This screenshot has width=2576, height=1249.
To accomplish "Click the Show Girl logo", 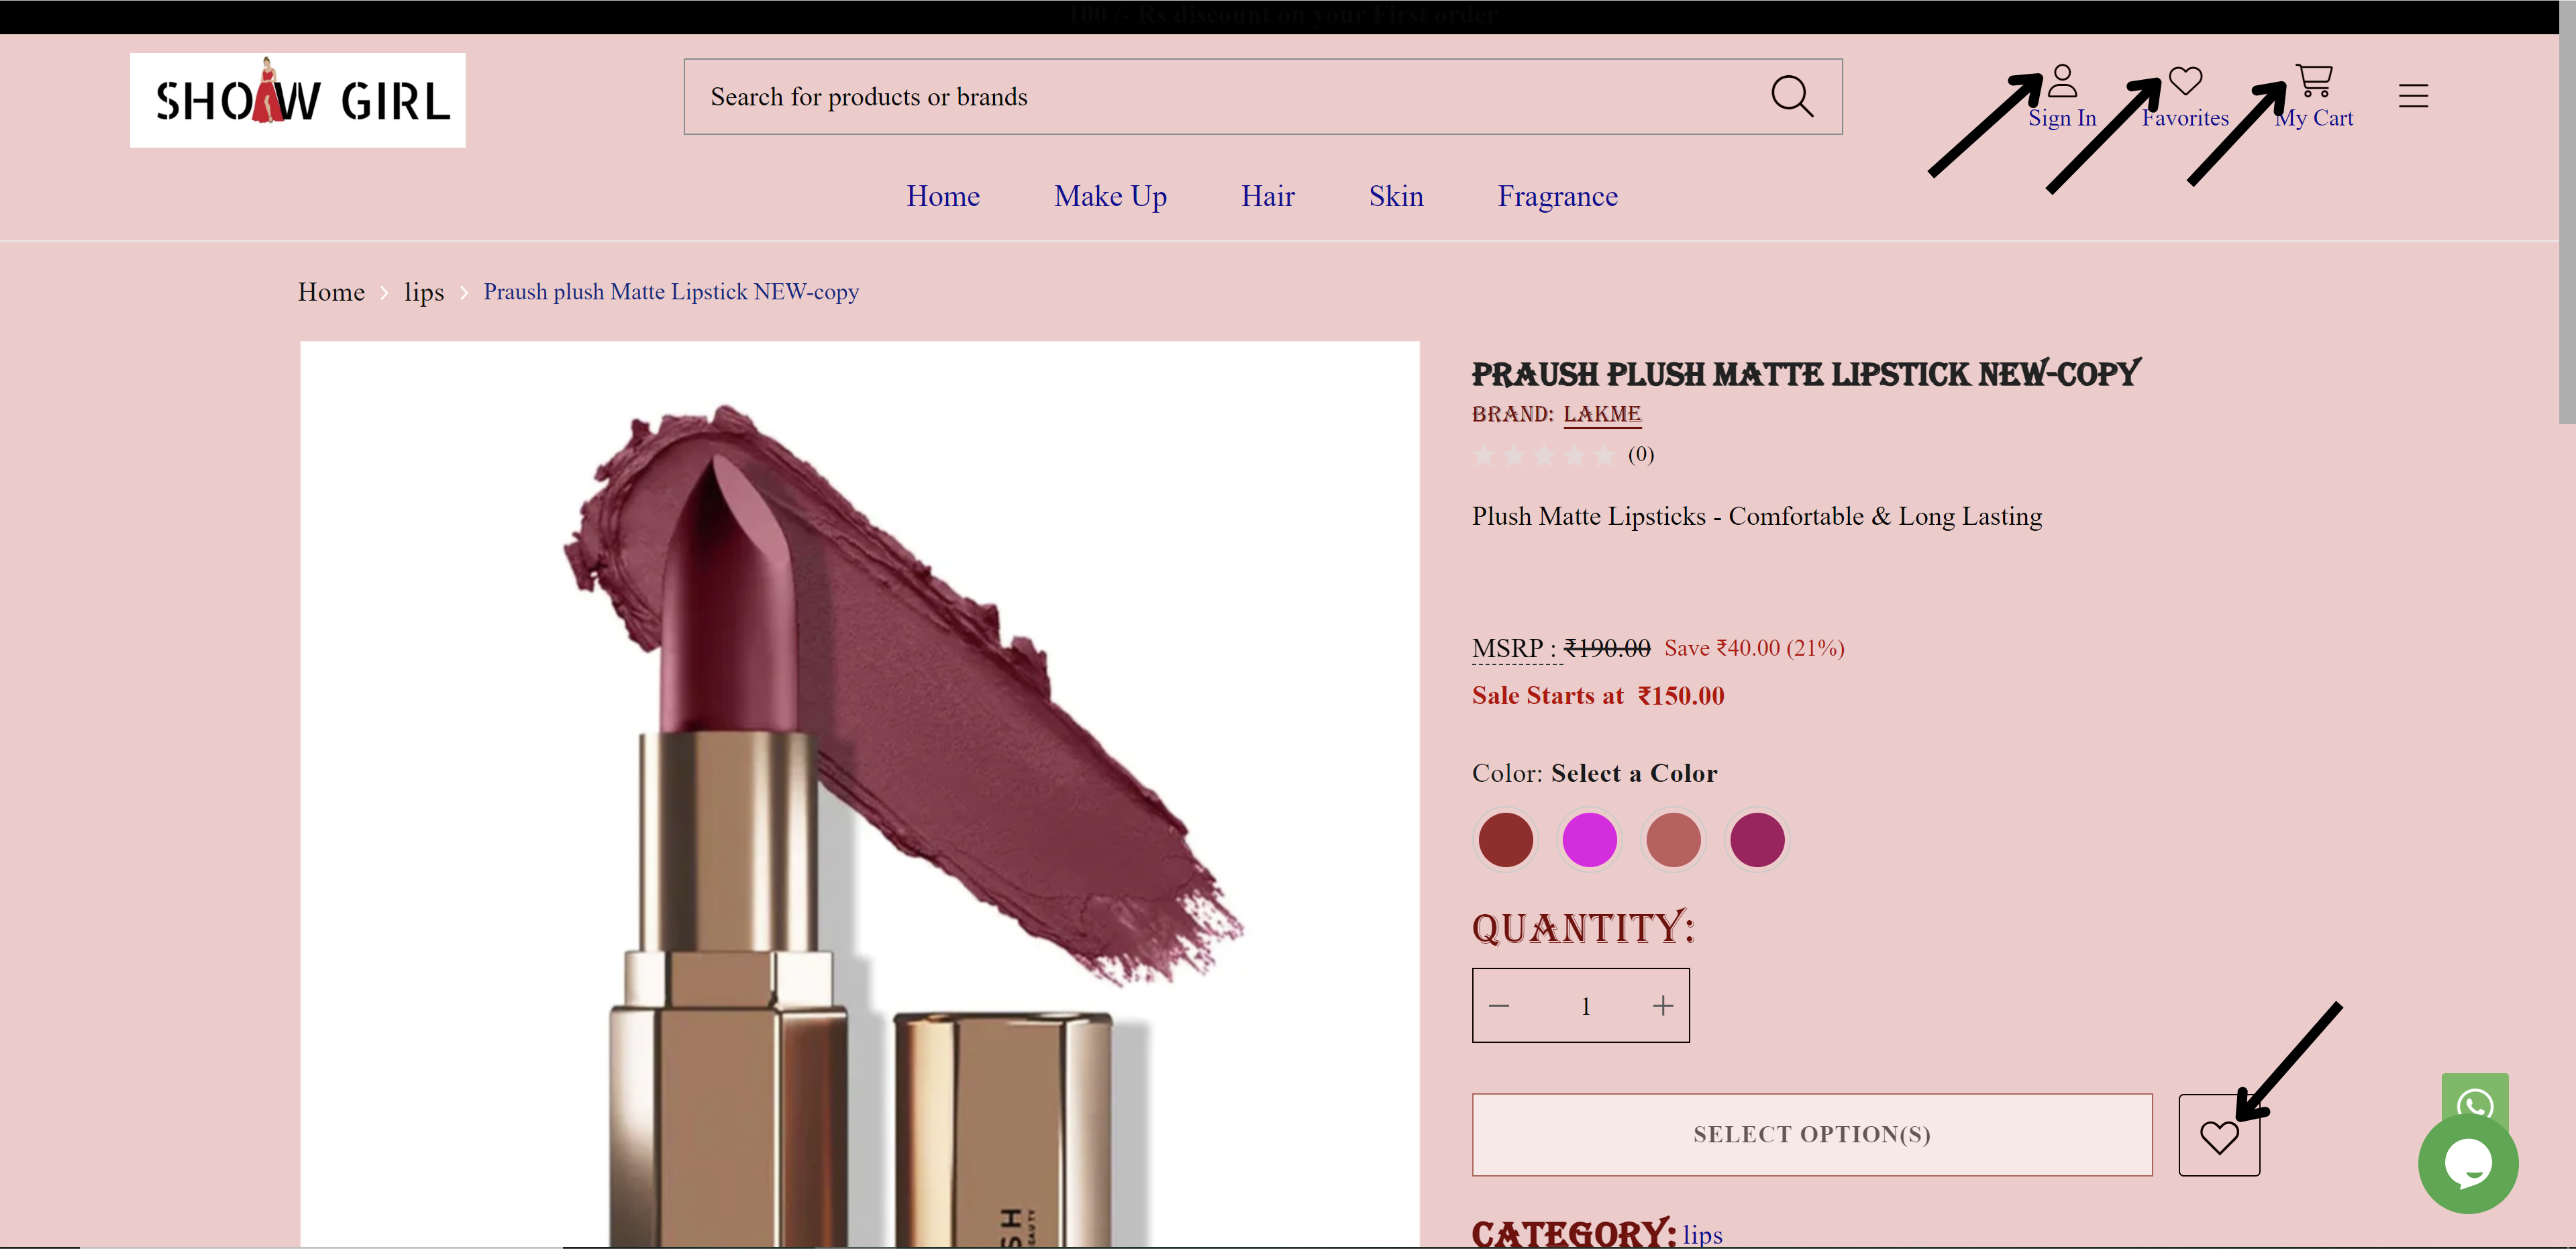I will 297,100.
